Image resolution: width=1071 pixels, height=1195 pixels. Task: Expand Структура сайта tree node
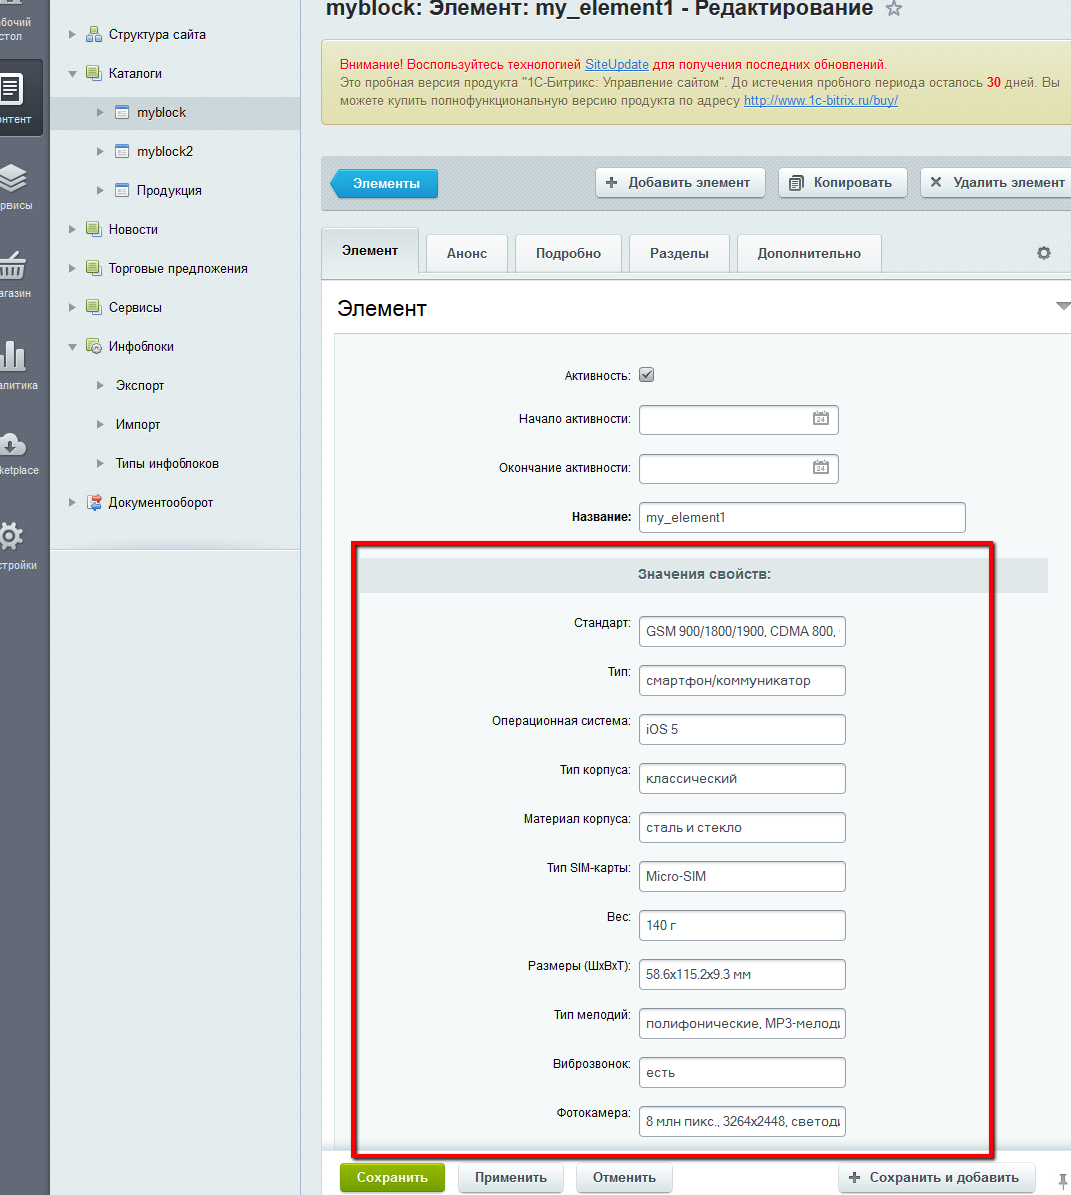point(72,34)
